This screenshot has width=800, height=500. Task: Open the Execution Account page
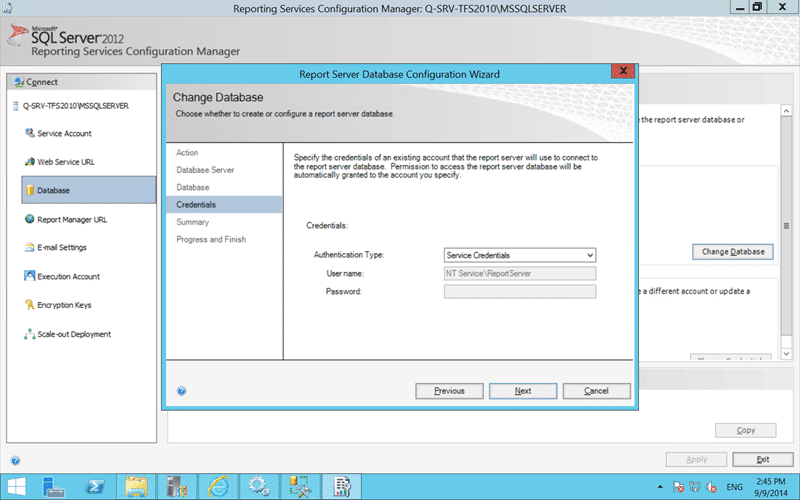pyautogui.click(x=68, y=277)
